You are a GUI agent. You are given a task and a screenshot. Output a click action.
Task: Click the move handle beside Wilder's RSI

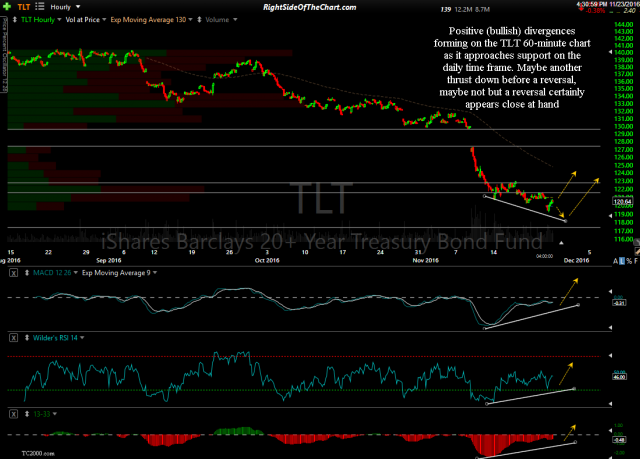pyautogui.click(x=27, y=338)
